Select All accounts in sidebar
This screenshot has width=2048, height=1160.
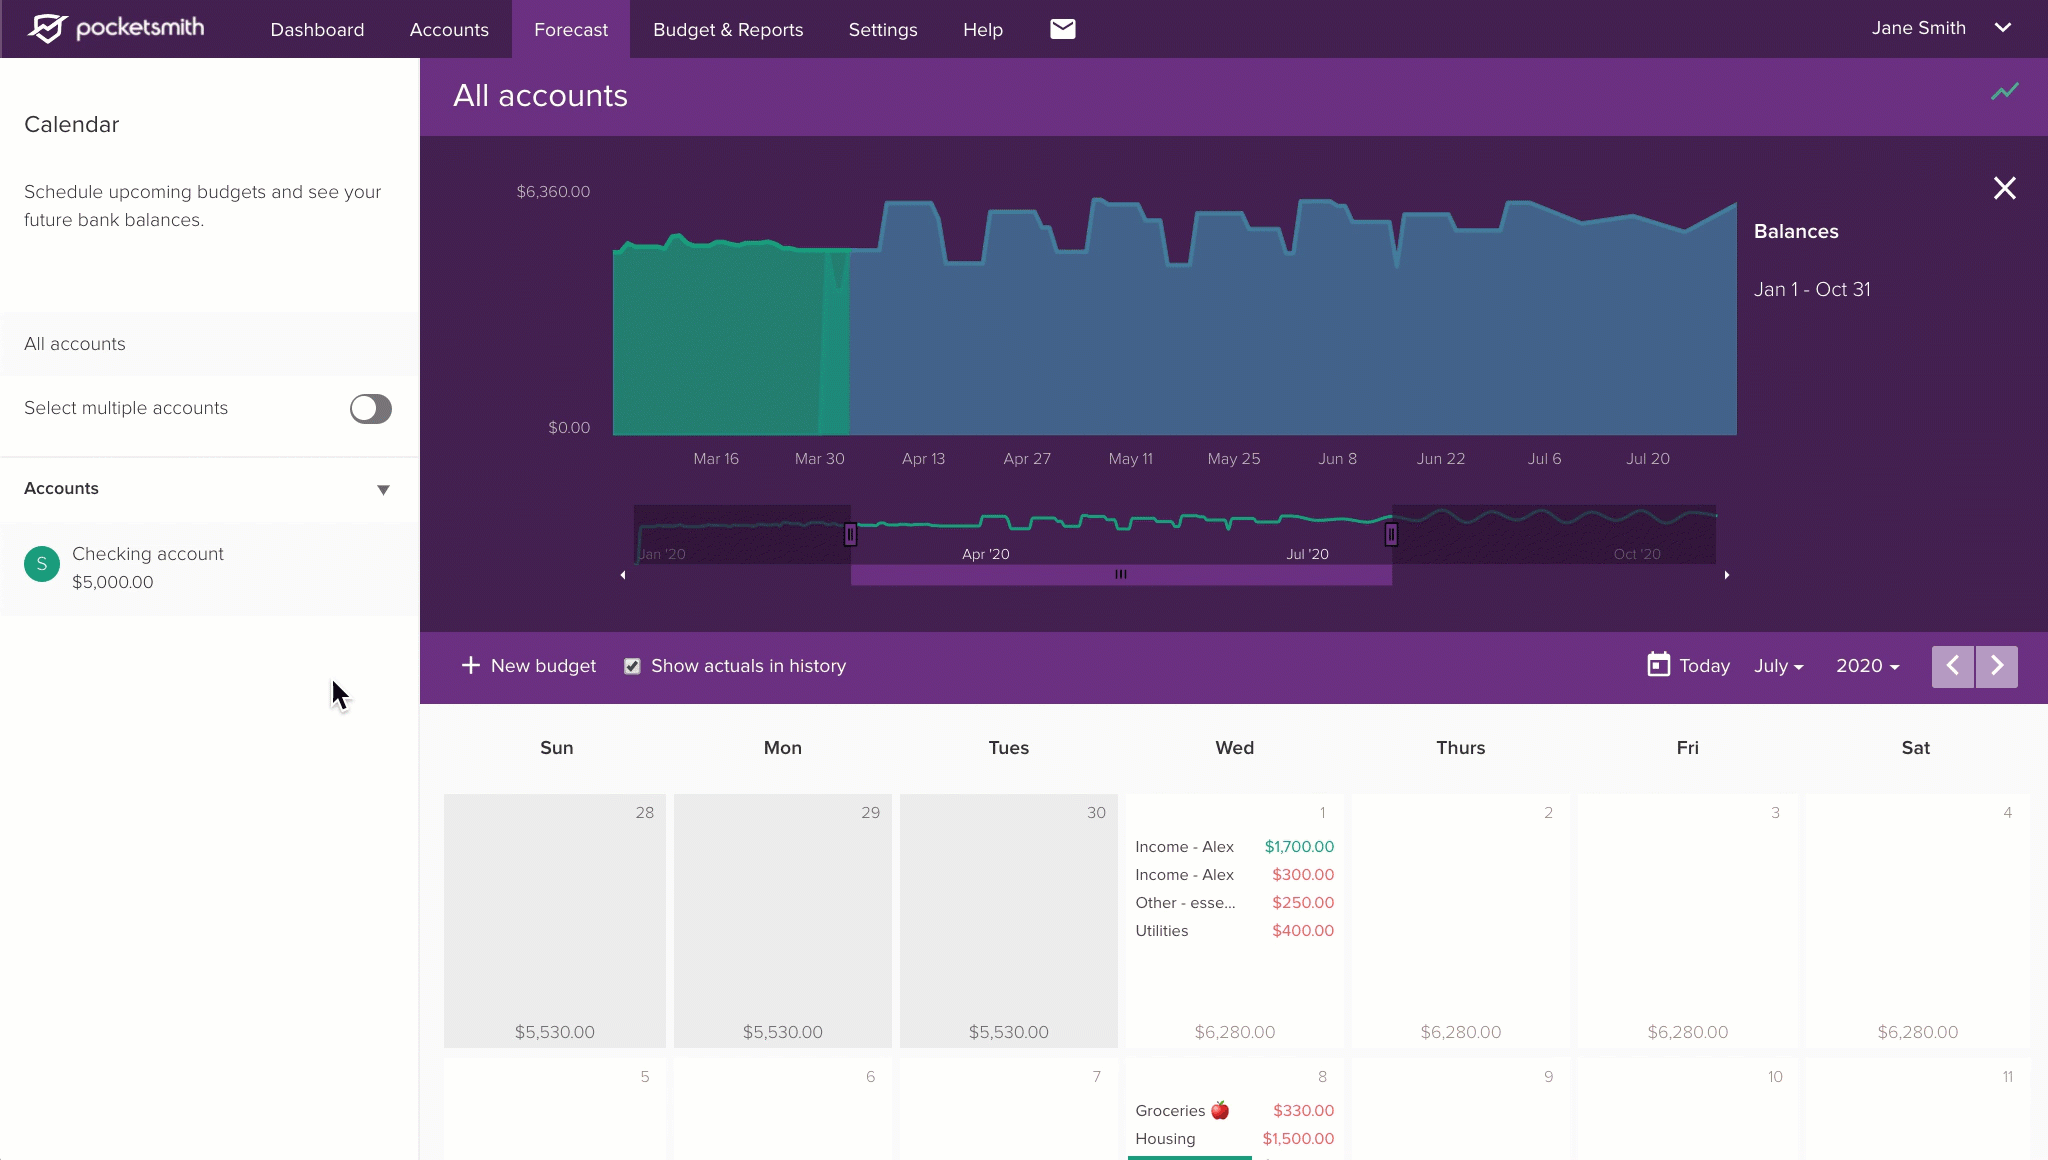click(75, 344)
